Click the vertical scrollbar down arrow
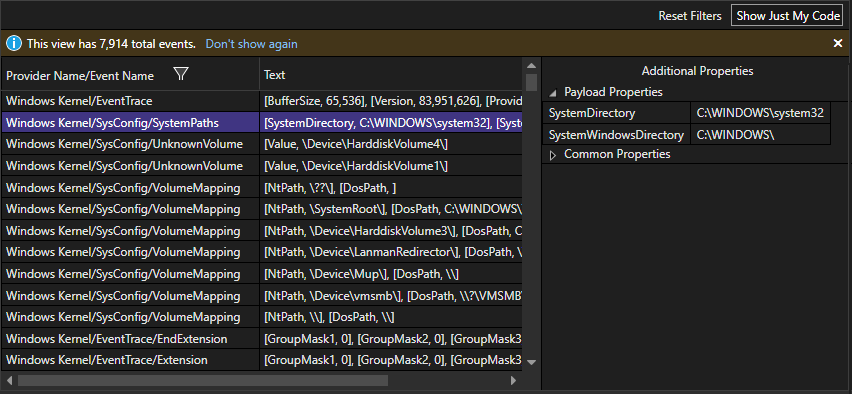 [531, 362]
